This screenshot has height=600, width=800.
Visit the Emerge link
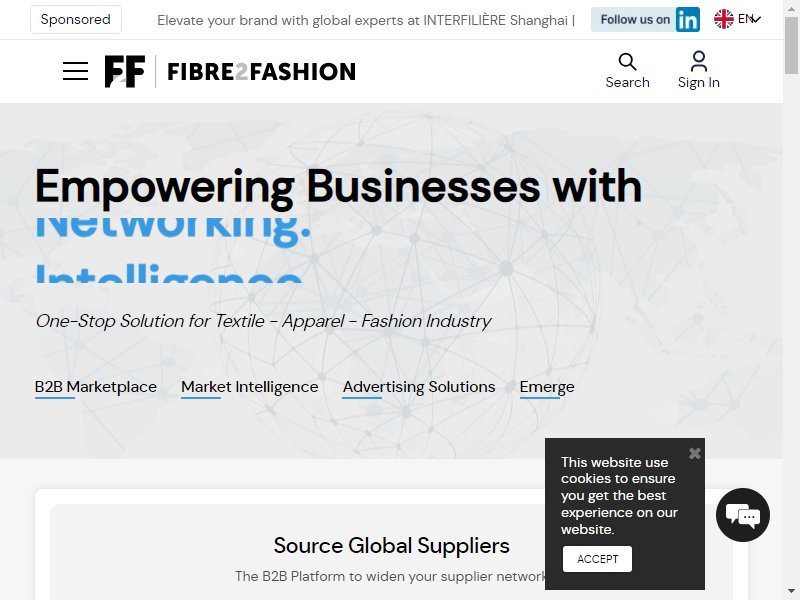click(x=547, y=387)
